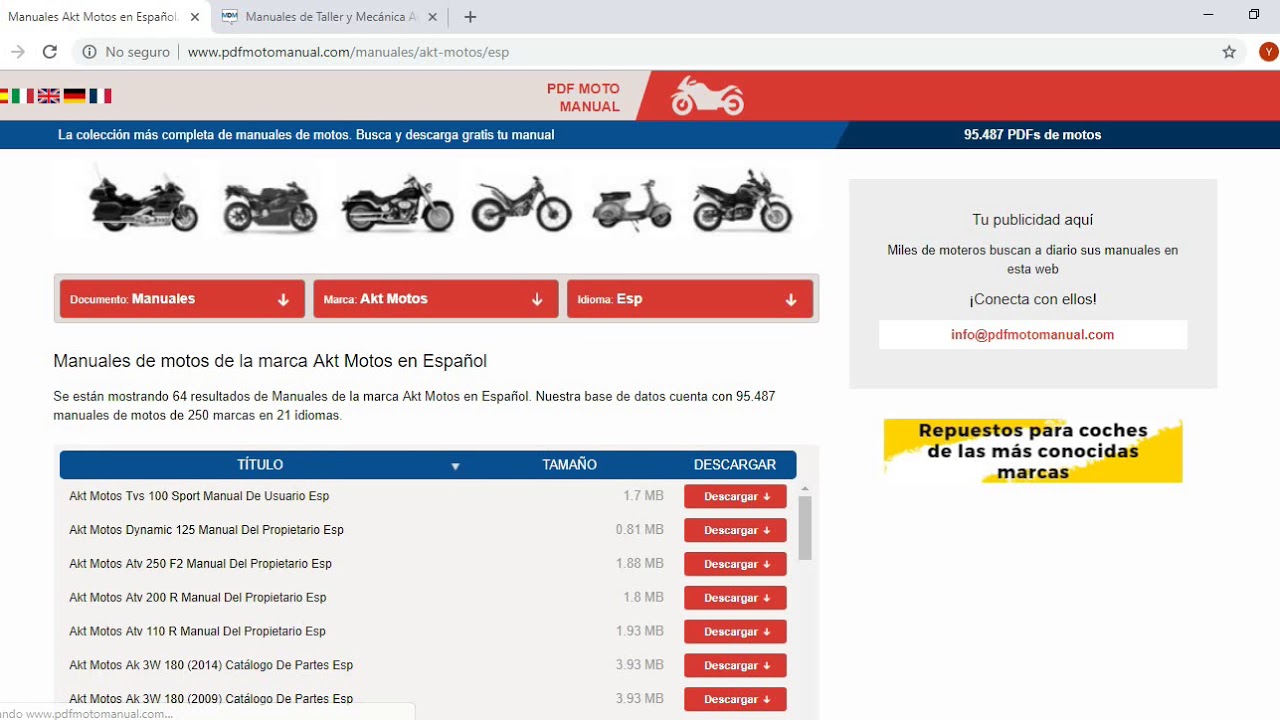Screen dimensions: 1280x720
Task: Select the trial bike image
Action: coord(521,203)
